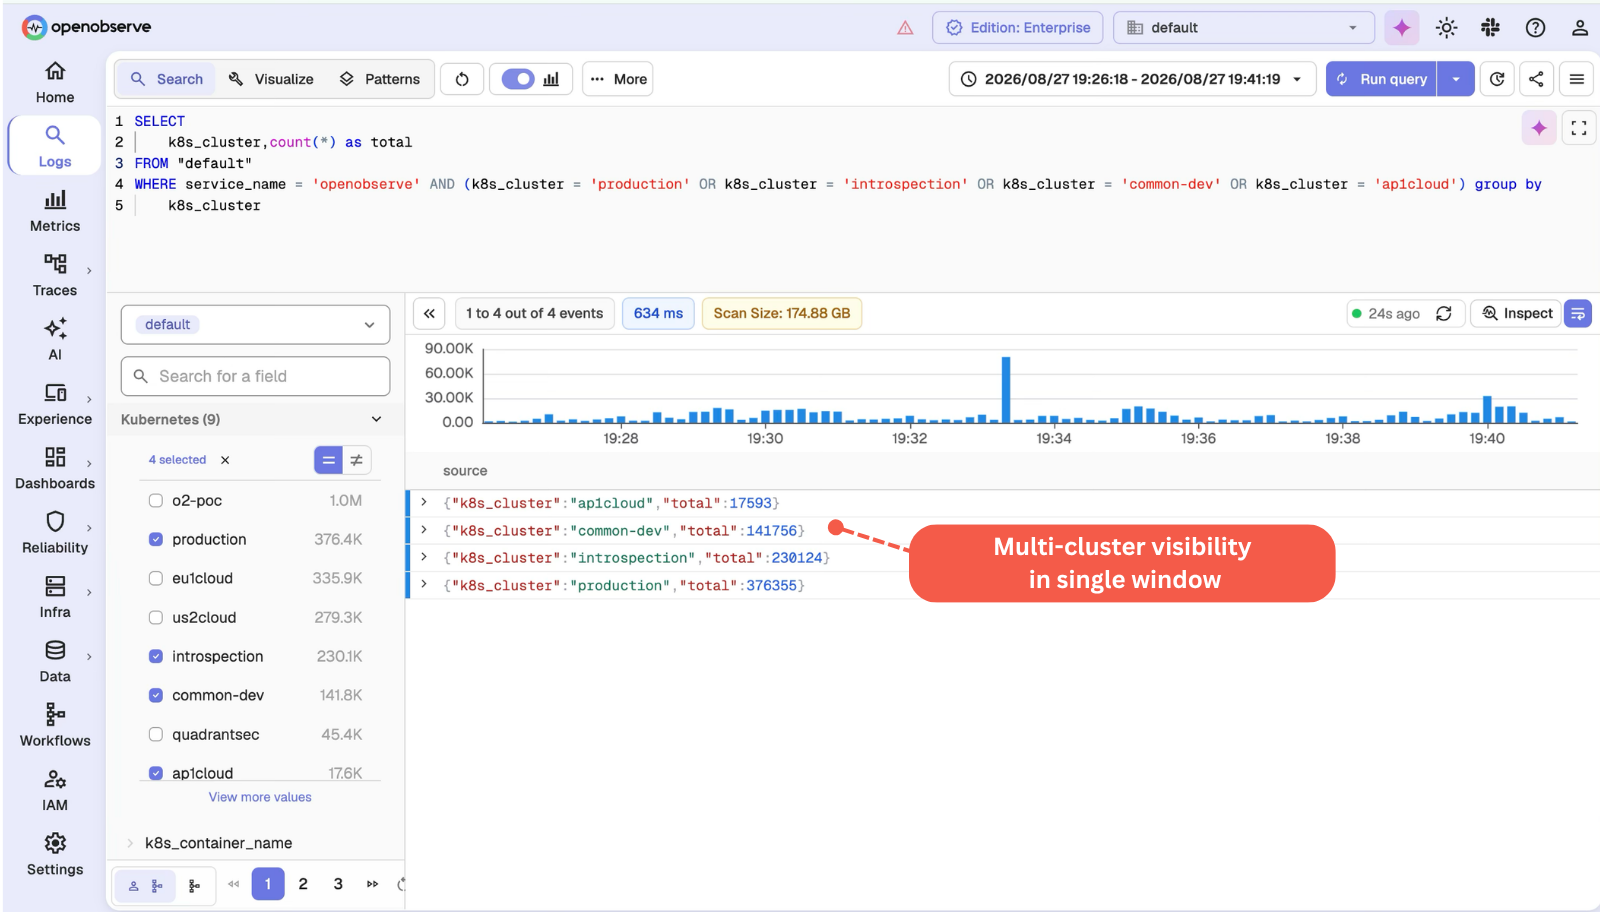1600x912 pixels.
Task: Open the Infra section
Action: (x=55, y=597)
